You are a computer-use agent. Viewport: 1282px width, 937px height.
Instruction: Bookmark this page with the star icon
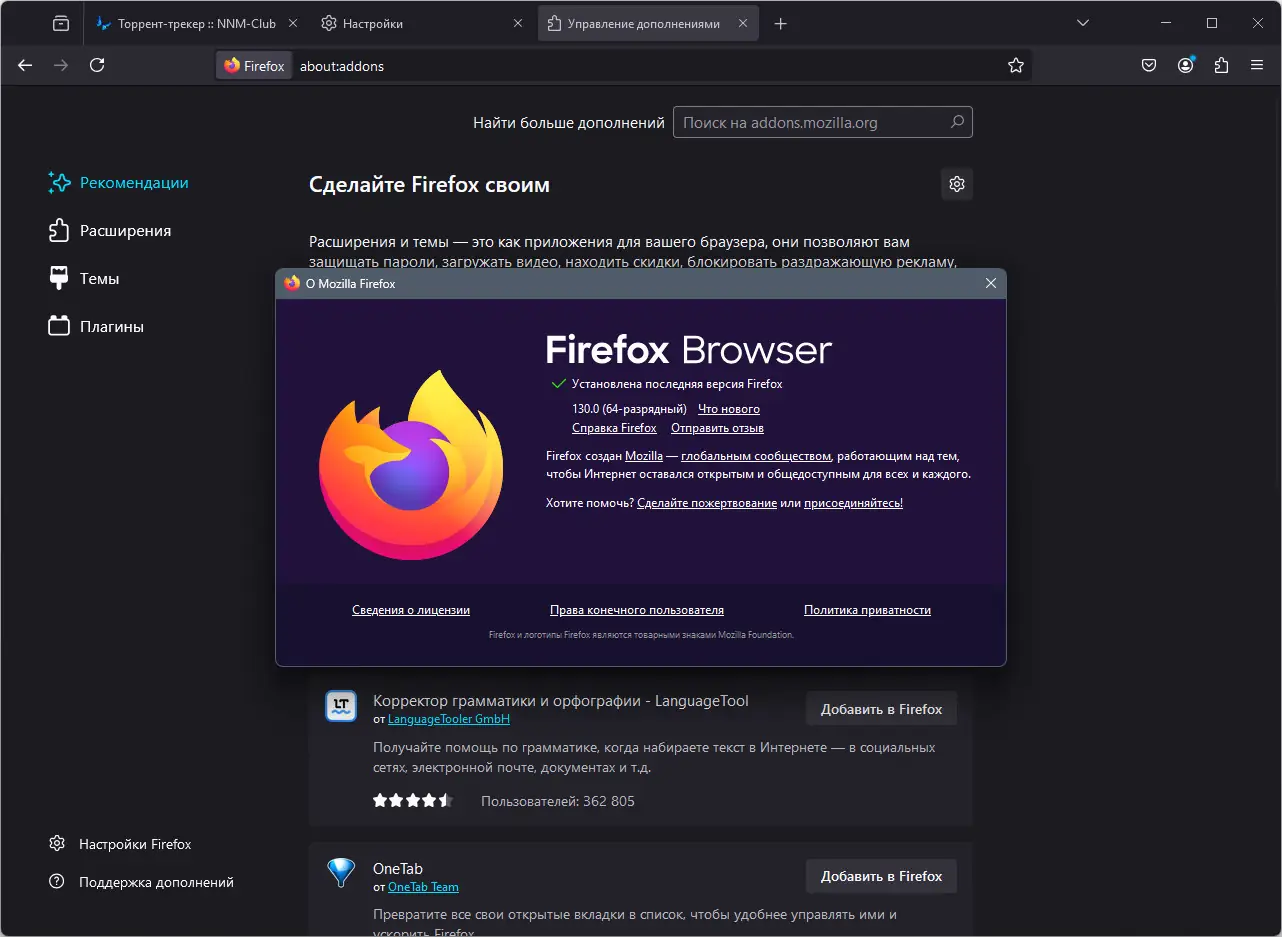point(1016,66)
